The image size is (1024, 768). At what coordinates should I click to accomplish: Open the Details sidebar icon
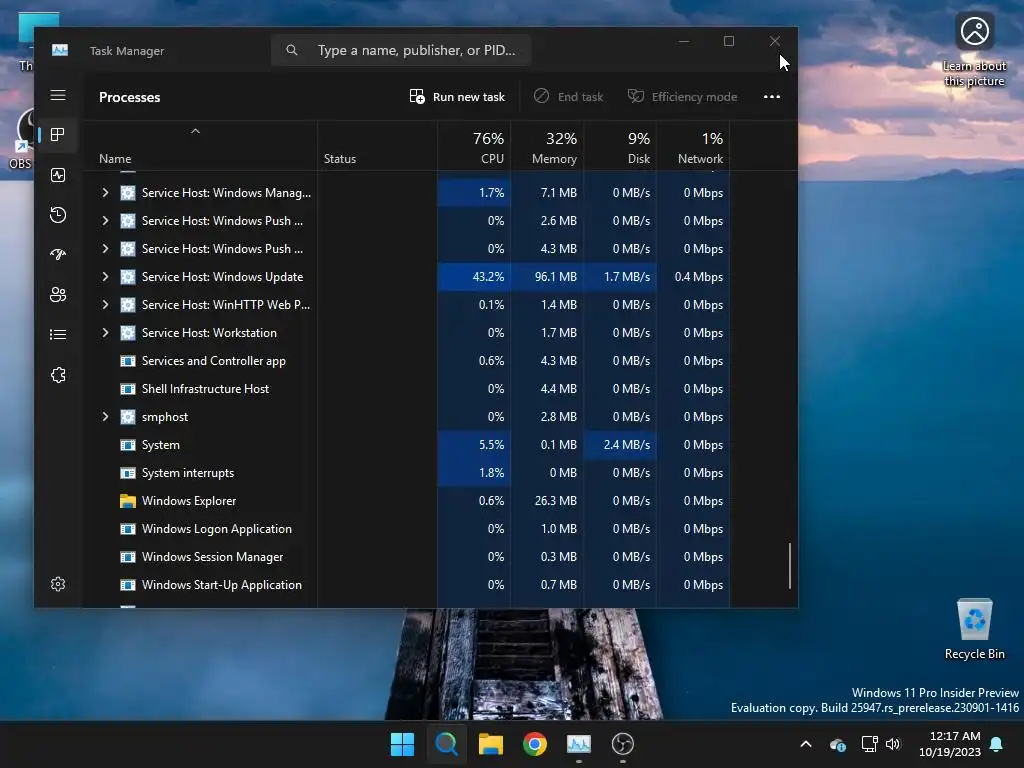coord(58,334)
